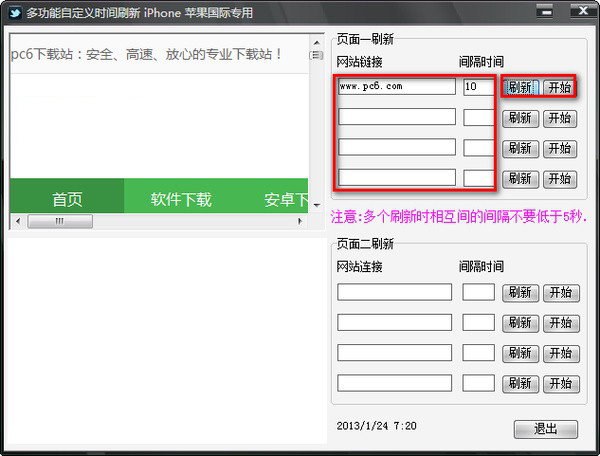
Task: Click 刷新 in page two third row
Action: tap(520, 354)
